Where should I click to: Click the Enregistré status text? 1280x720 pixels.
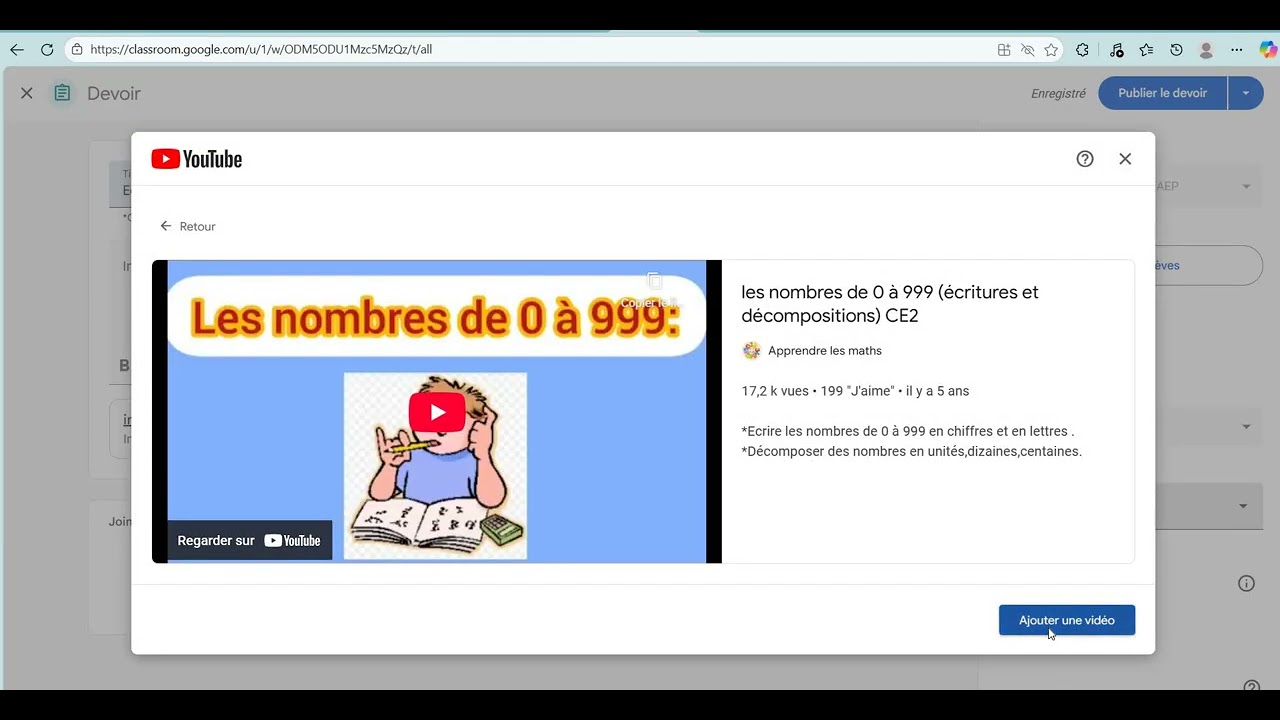(1058, 93)
